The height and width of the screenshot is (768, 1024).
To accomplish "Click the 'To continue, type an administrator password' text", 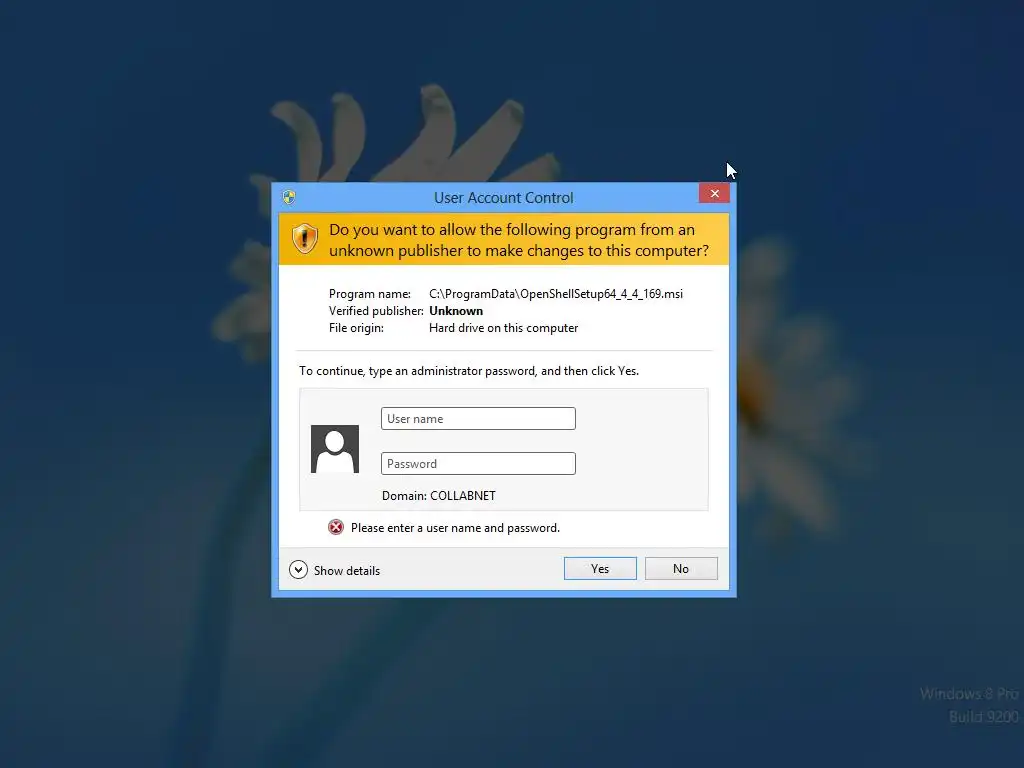I will (469, 371).
